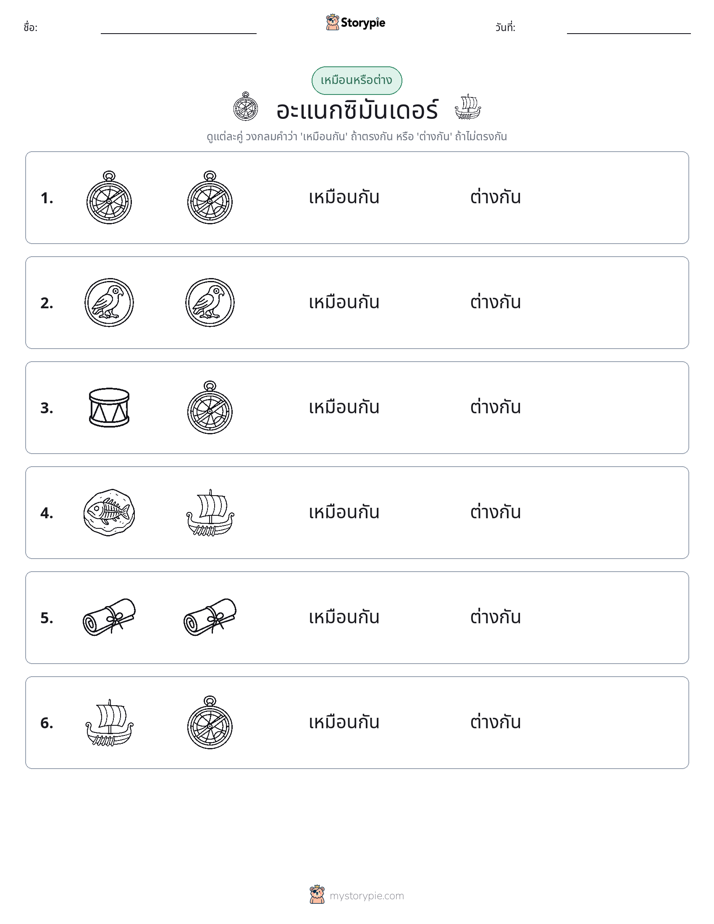The height and width of the screenshot is (924, 714).
Task: Select 'เหมือนกัน' in row 5
Action: (x=344, y=617)
